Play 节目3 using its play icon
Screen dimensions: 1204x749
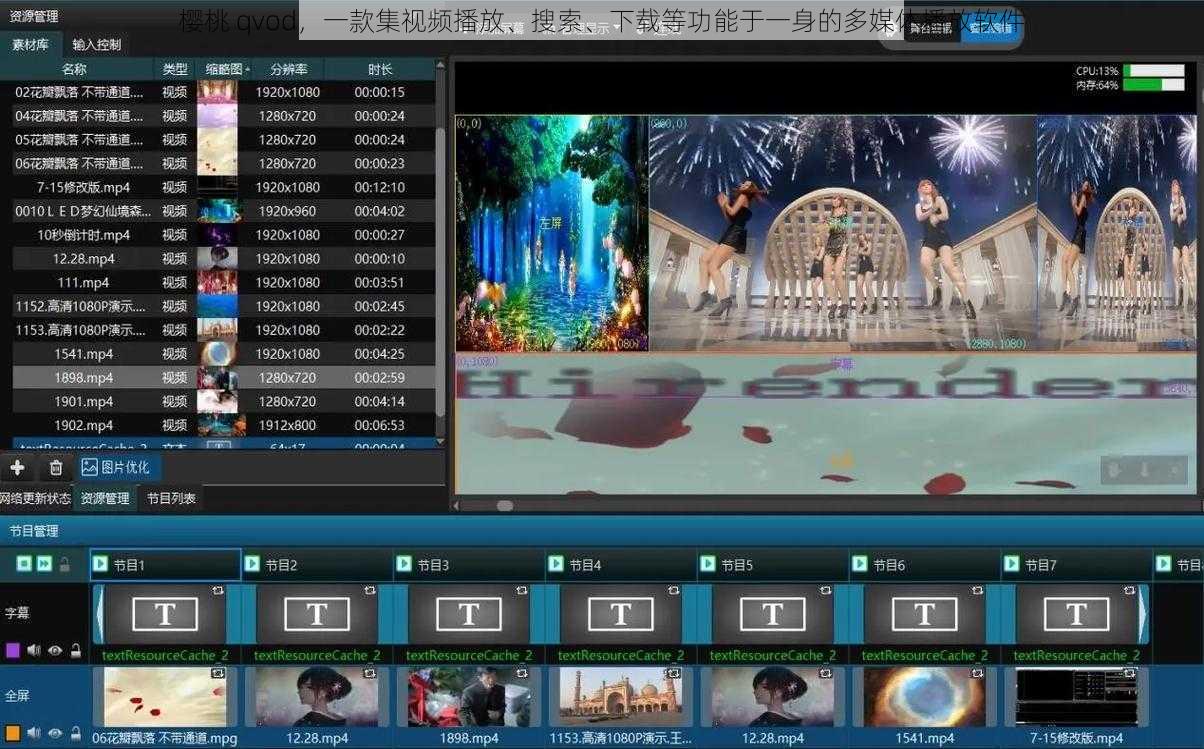404,565
